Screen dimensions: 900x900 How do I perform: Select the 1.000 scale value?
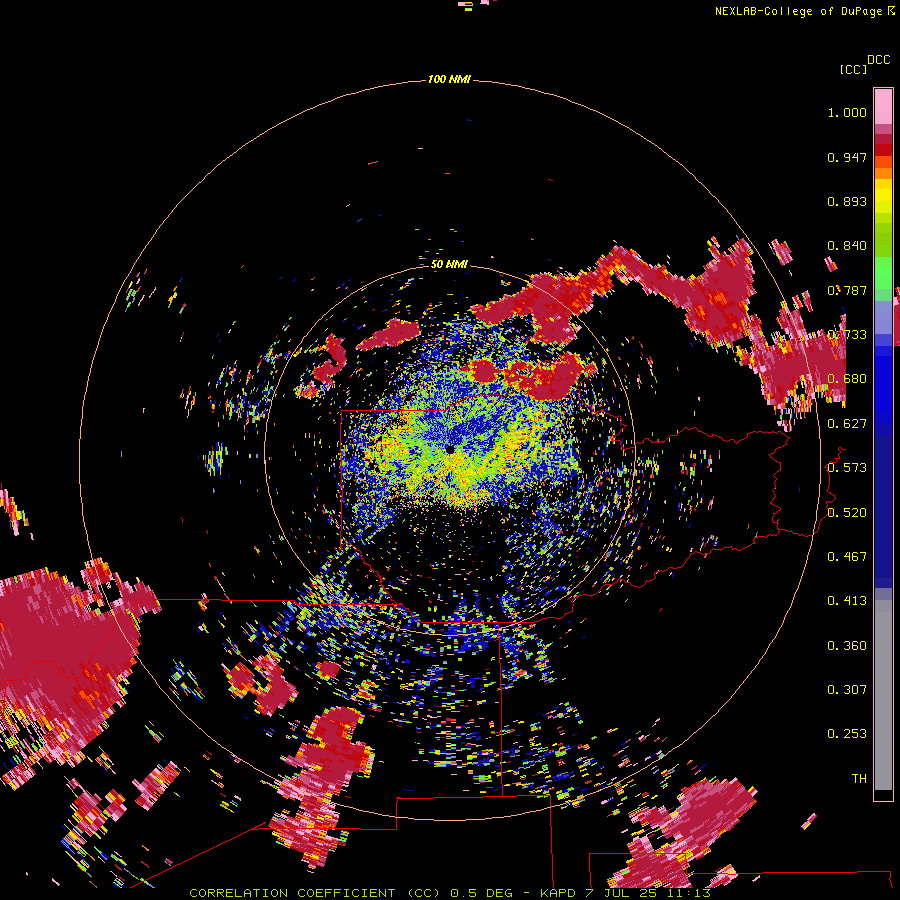click(x=847, y=112)
